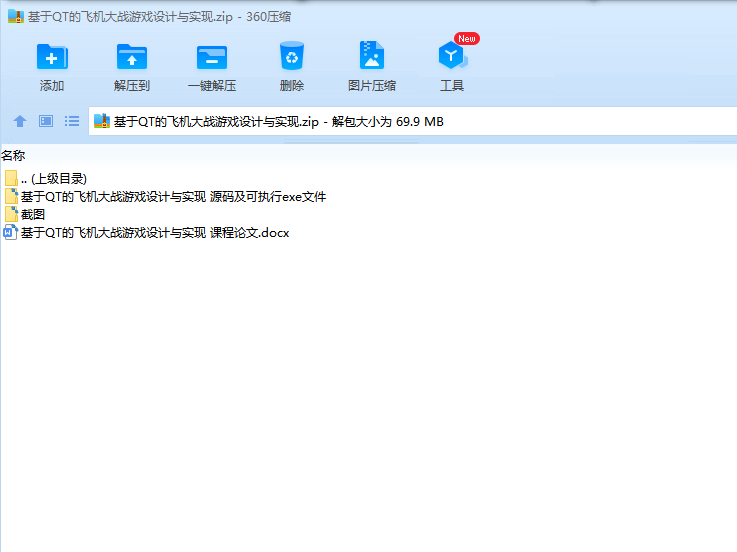Select '基于QT的飞机大战游戏设计与实现 源码及可执行exe文件' entry

(x=173, y=197)
